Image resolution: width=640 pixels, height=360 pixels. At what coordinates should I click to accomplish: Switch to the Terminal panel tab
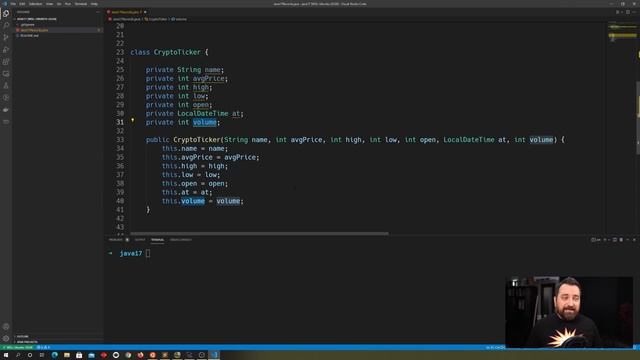[x=158, y=240]
